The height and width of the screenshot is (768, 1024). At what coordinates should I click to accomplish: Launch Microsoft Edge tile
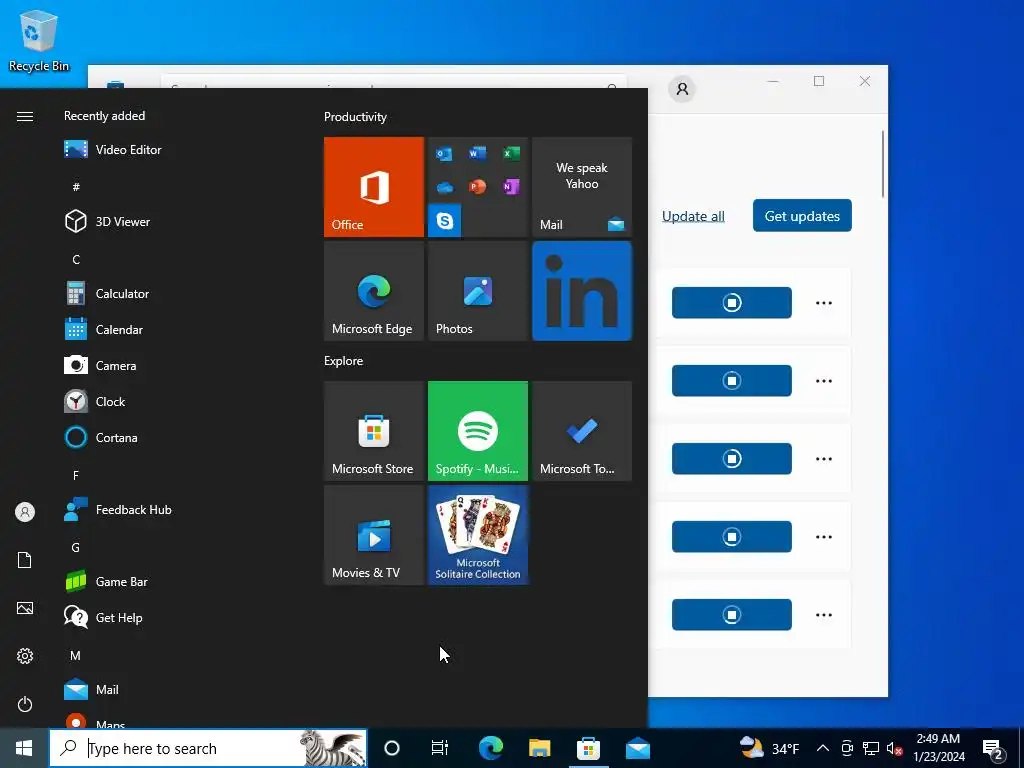click(x=374, y=291)
